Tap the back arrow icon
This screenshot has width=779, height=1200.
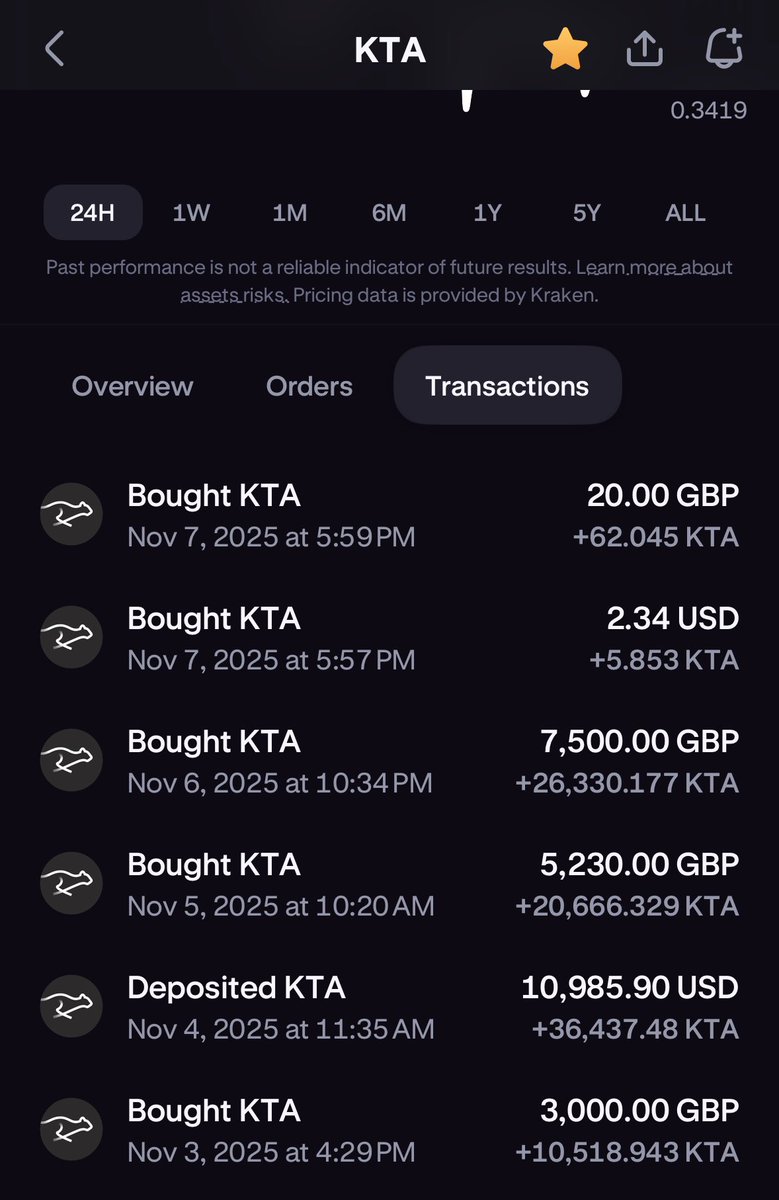pyautogui.click(x=55, y=49)
